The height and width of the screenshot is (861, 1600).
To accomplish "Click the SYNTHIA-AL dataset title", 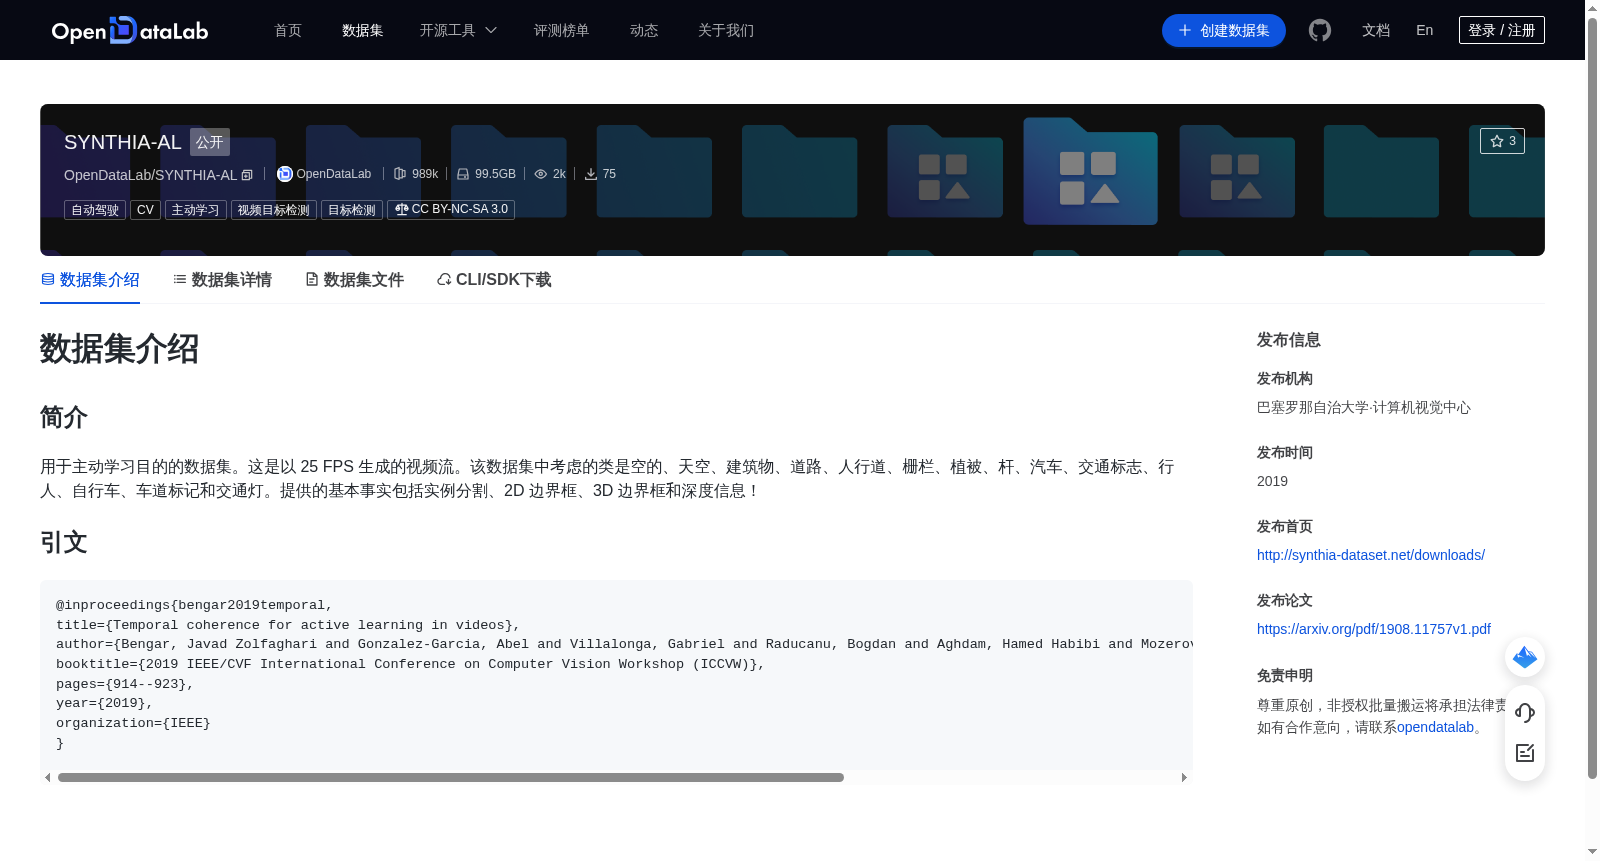I will [123, 142].
